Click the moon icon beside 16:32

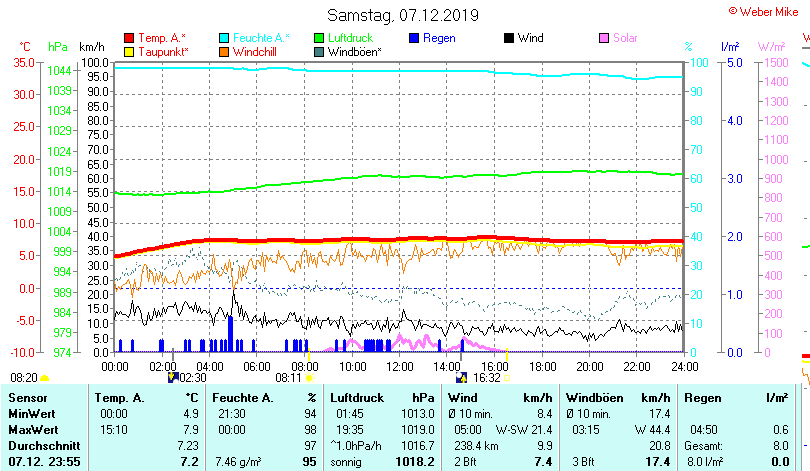tap(461, 378)
